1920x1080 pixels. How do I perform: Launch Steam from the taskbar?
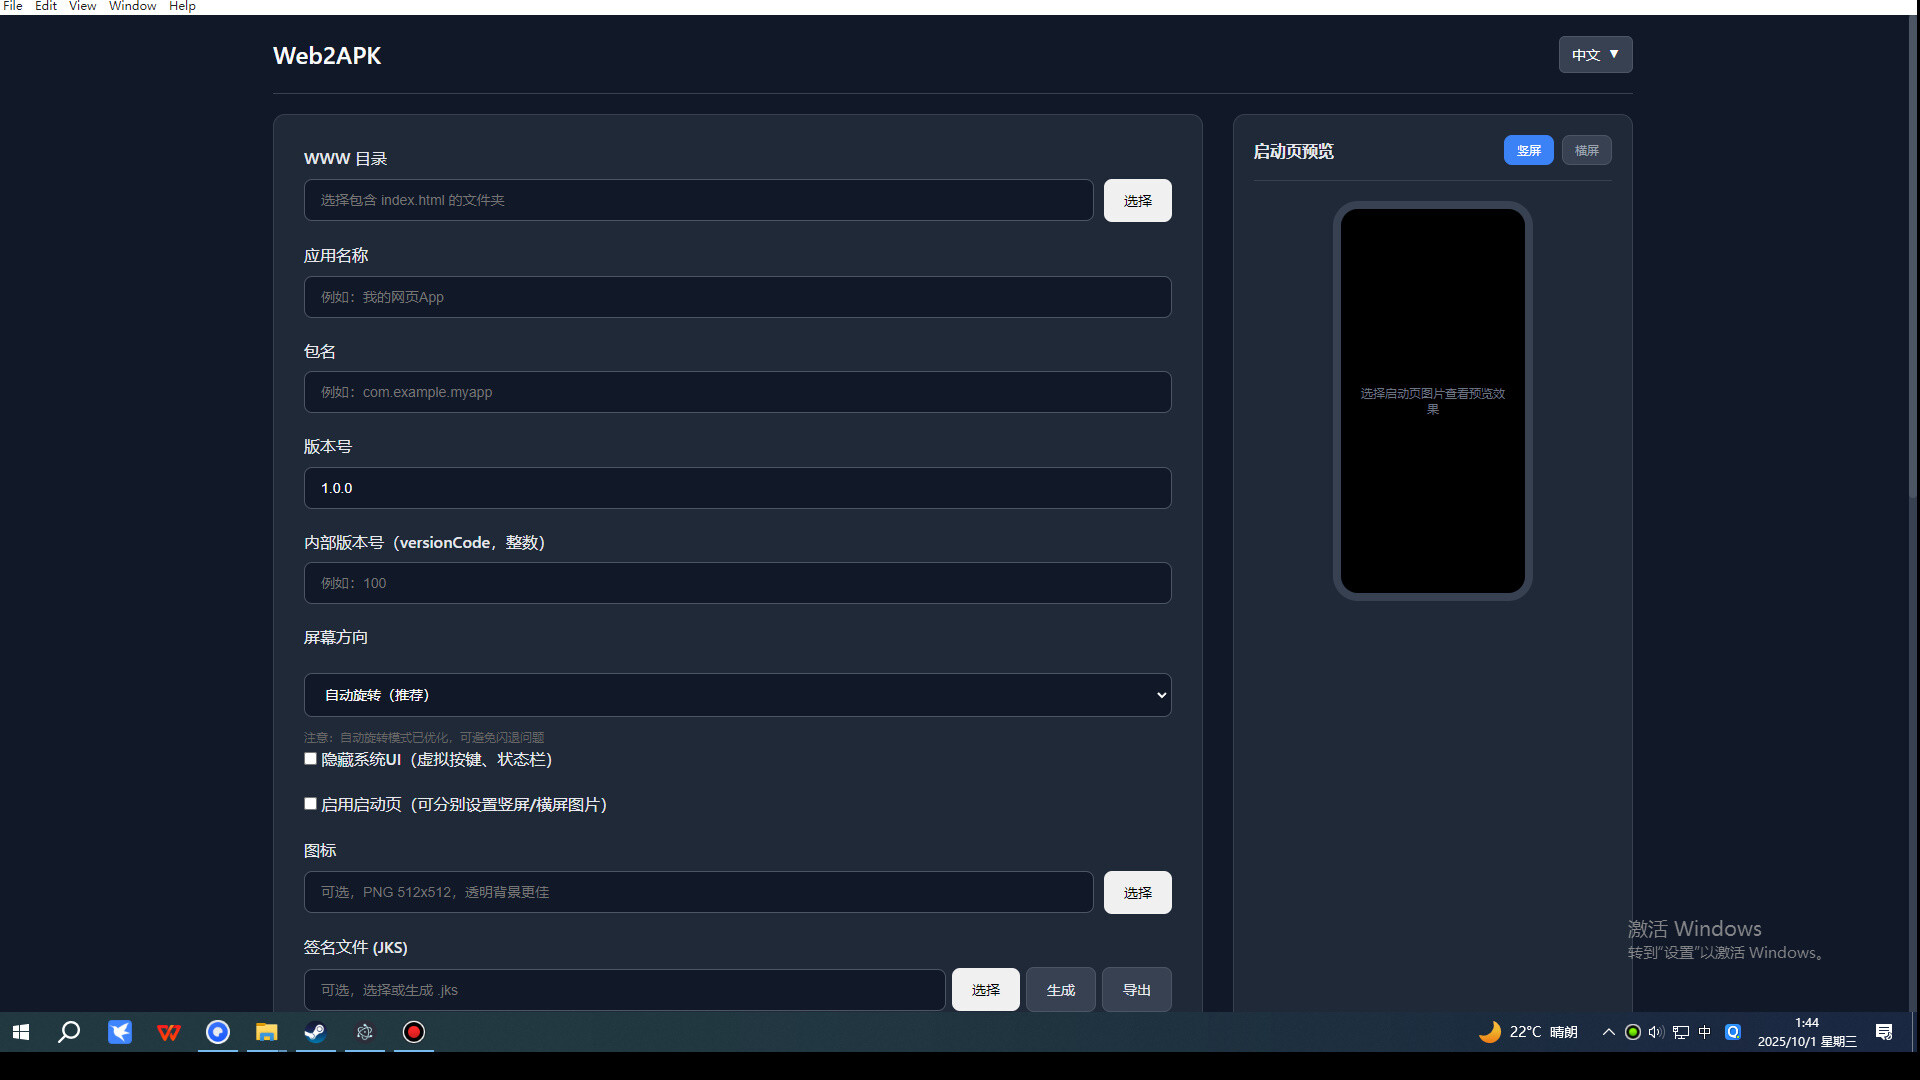pos(315,1032)
